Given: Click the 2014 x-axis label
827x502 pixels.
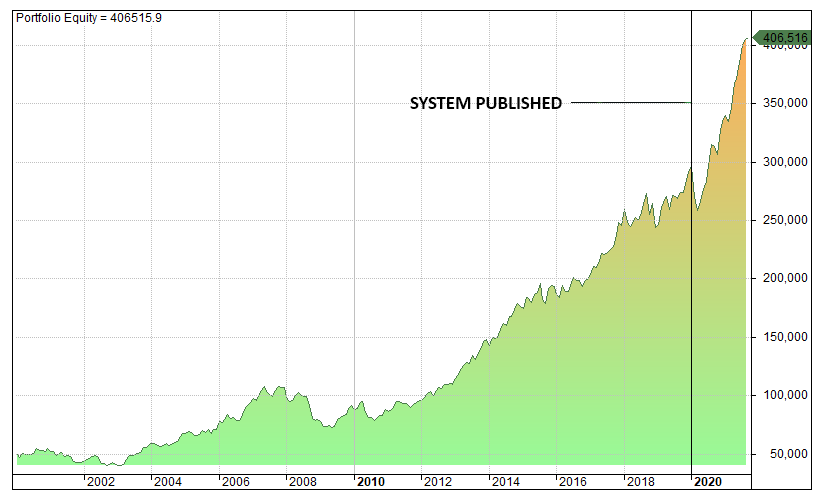Looking at the screenshot, I should (505, 481).
